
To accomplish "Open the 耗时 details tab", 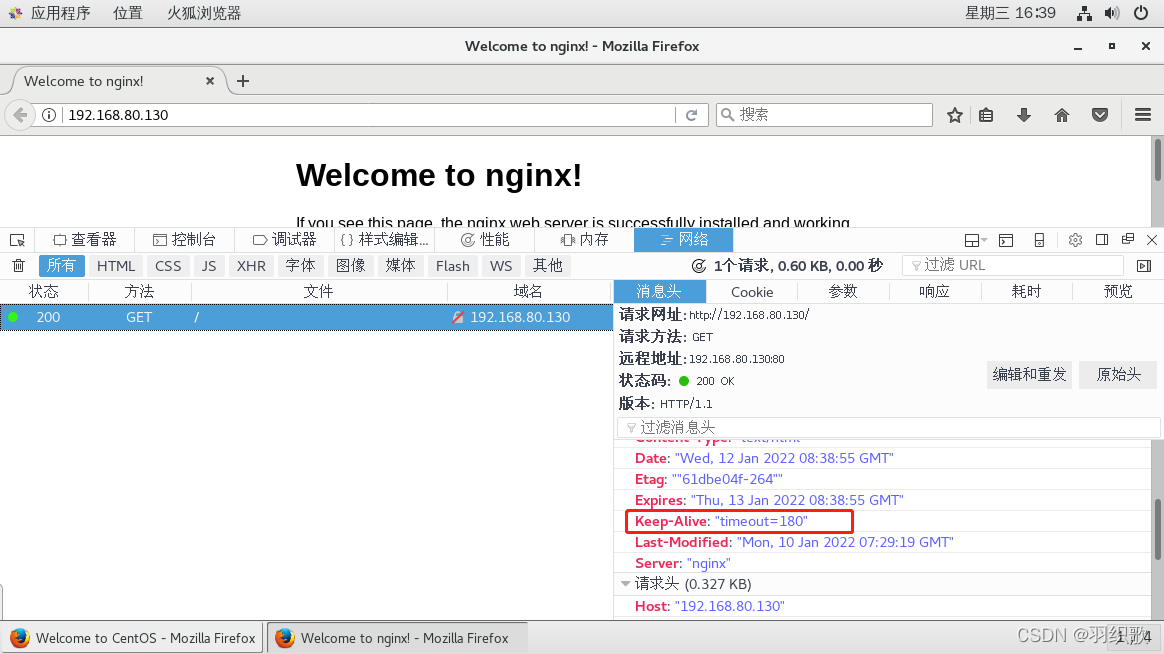I will [x=1027, y=292].
